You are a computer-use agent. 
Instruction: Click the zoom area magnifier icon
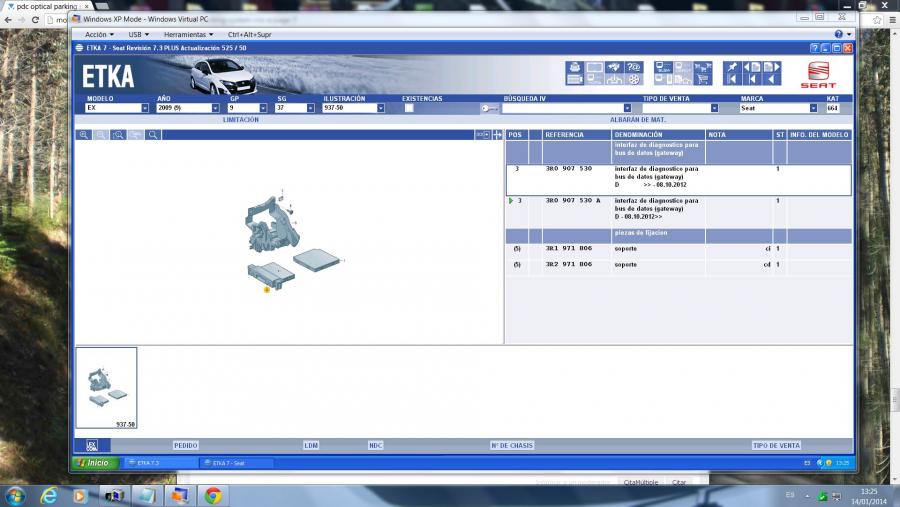coord(118,135)
